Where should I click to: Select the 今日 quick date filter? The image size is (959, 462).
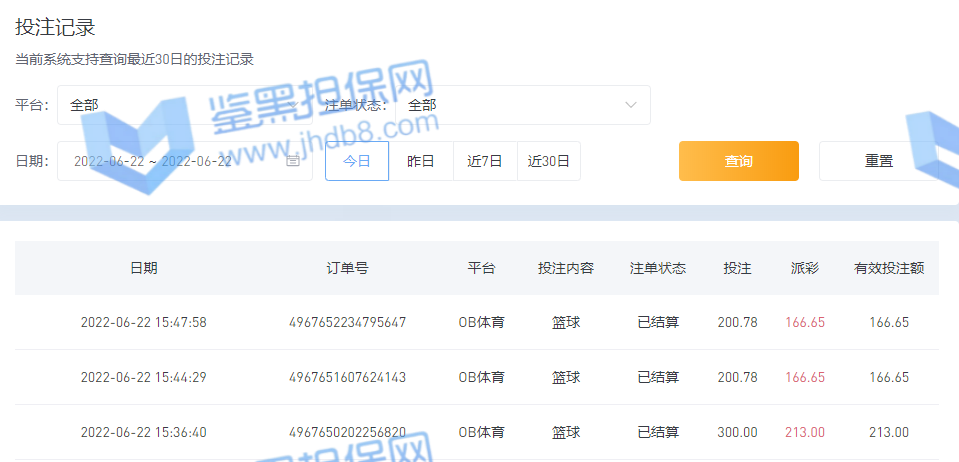click(x=357, y=161)
